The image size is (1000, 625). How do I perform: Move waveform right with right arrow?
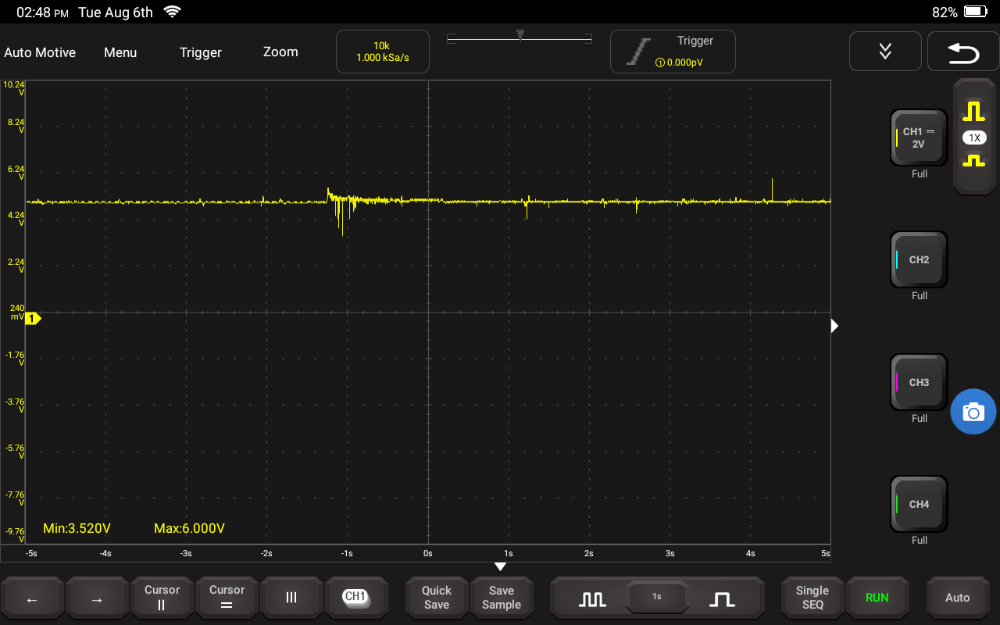pyautogui.click(x=97, y=598)
